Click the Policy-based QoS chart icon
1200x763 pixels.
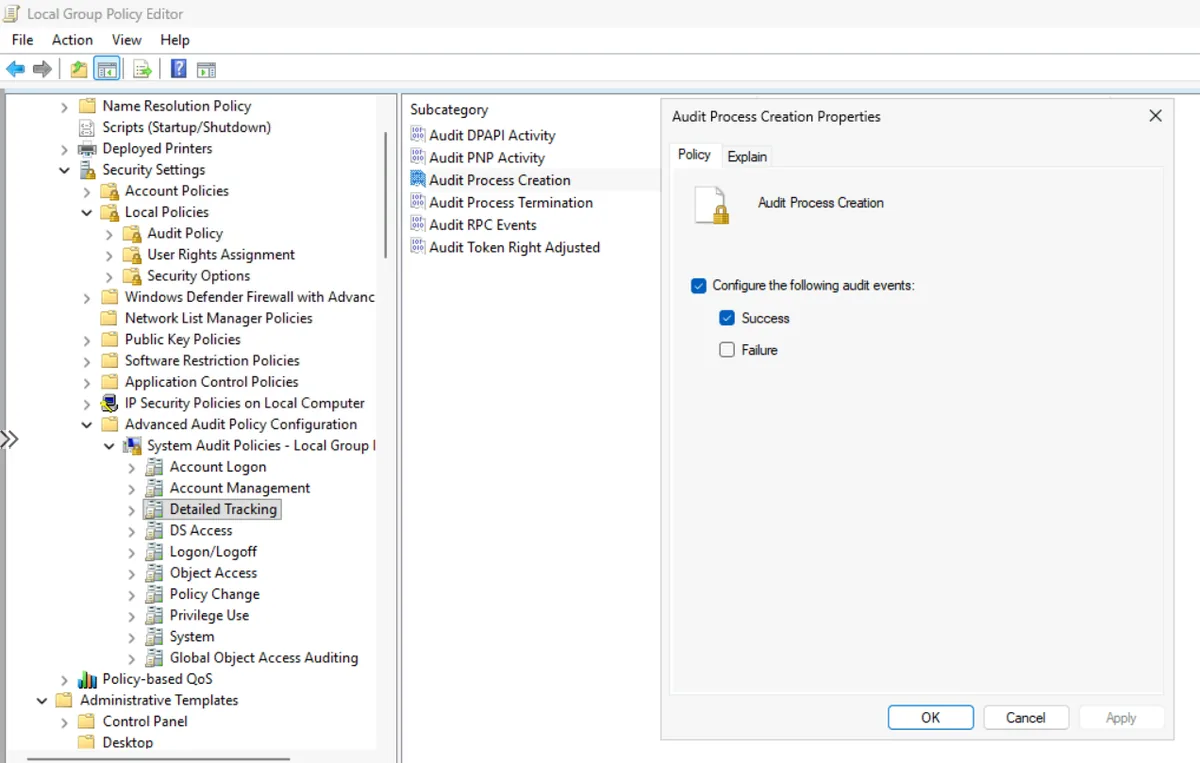[x=87, y=679]
